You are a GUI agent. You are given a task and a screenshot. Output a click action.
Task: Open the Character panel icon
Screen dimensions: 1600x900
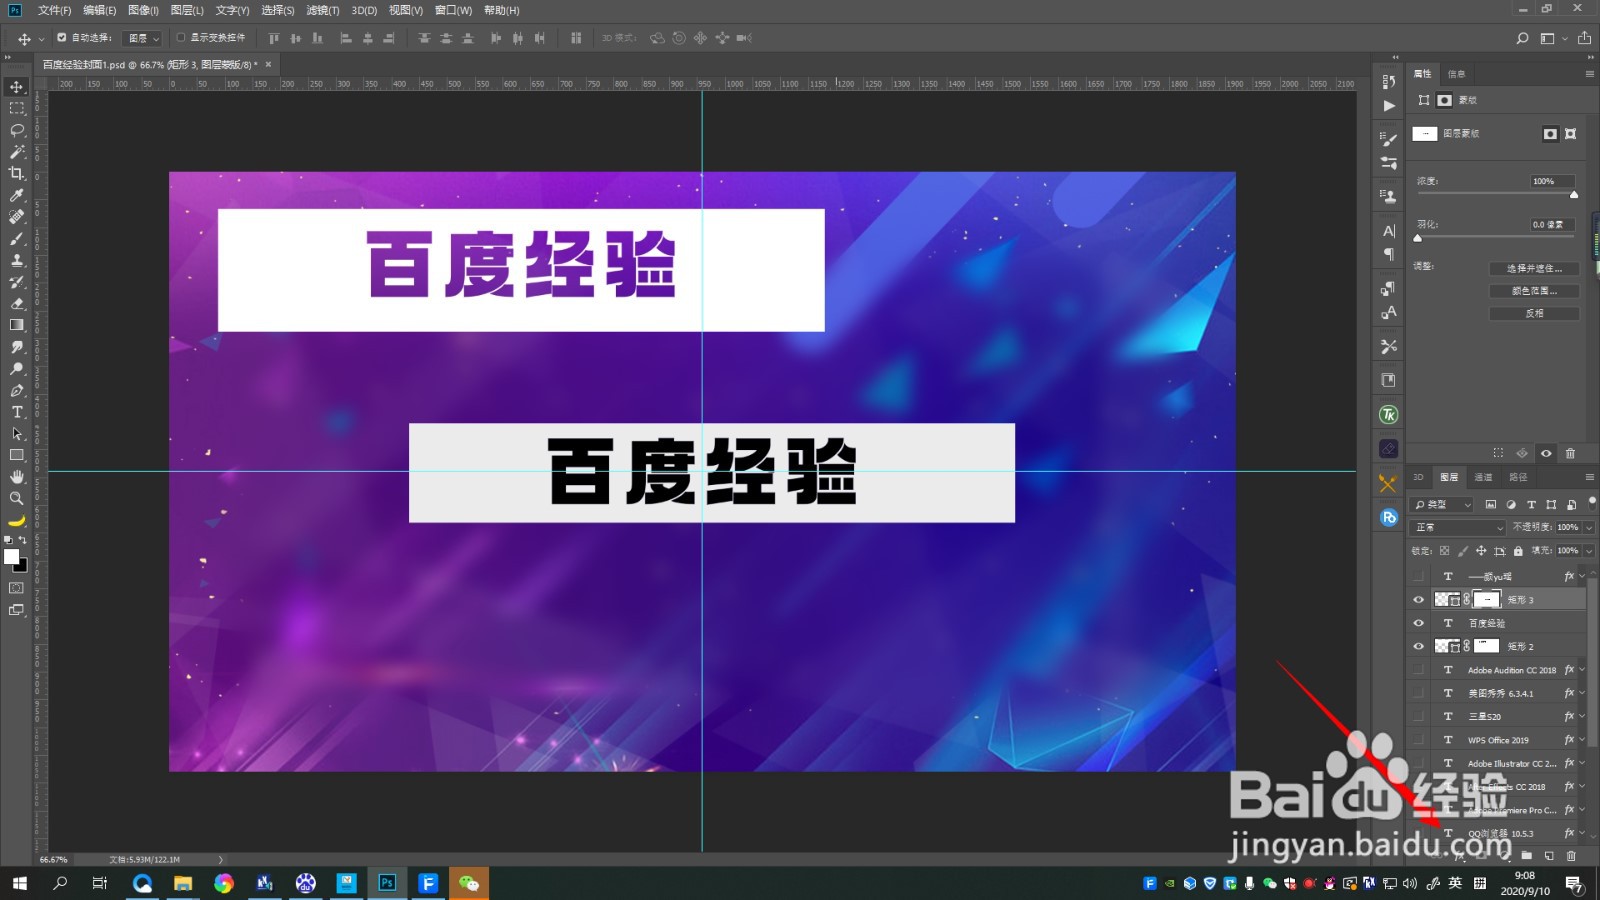1388,231
